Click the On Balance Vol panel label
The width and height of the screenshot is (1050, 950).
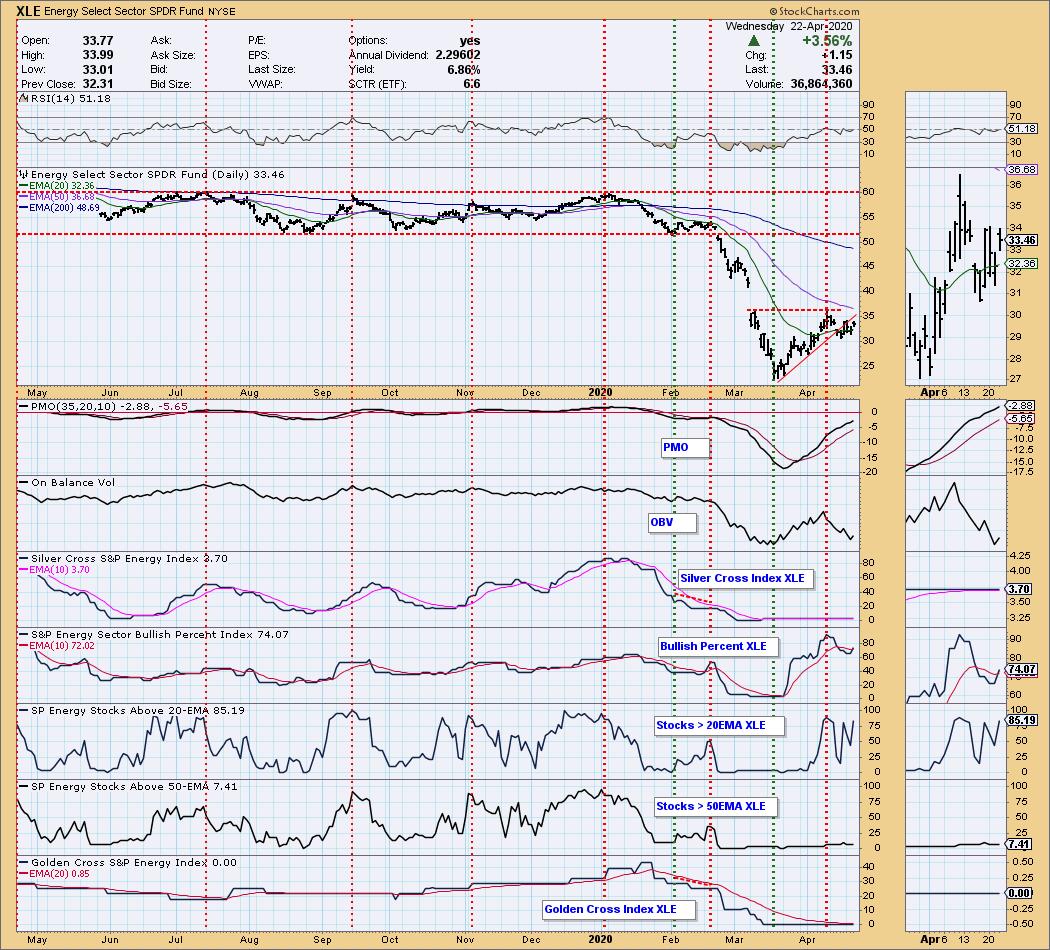(73, 483)
